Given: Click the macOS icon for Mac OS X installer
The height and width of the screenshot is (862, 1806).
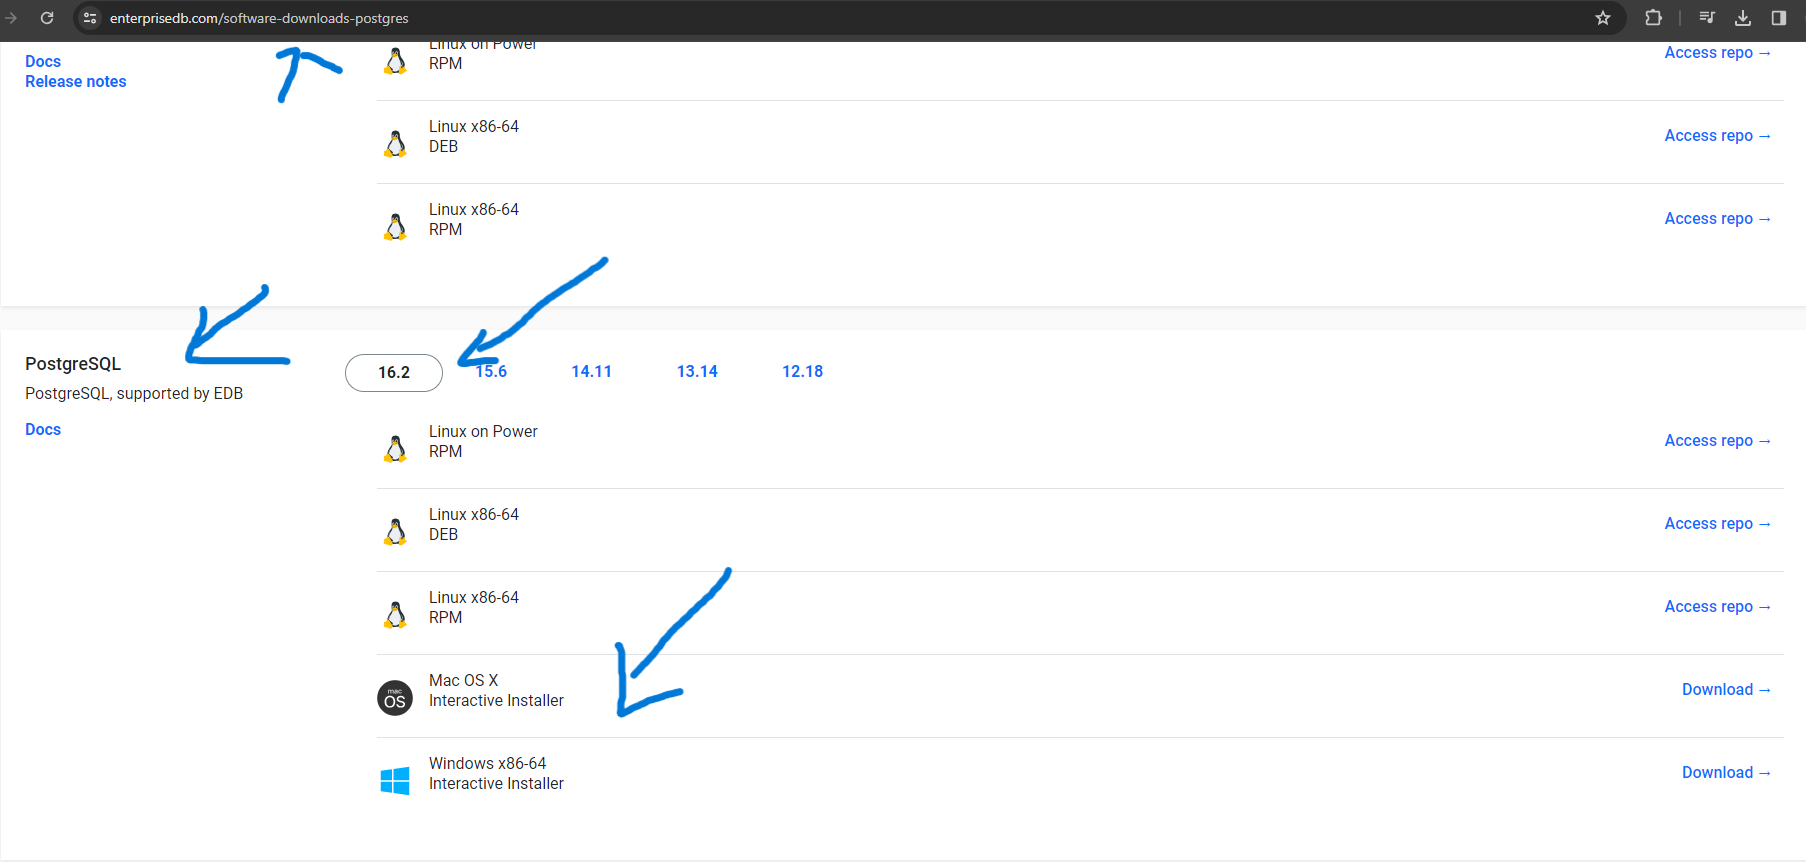Looking at the screenshot, I should [x=395, y=698].
